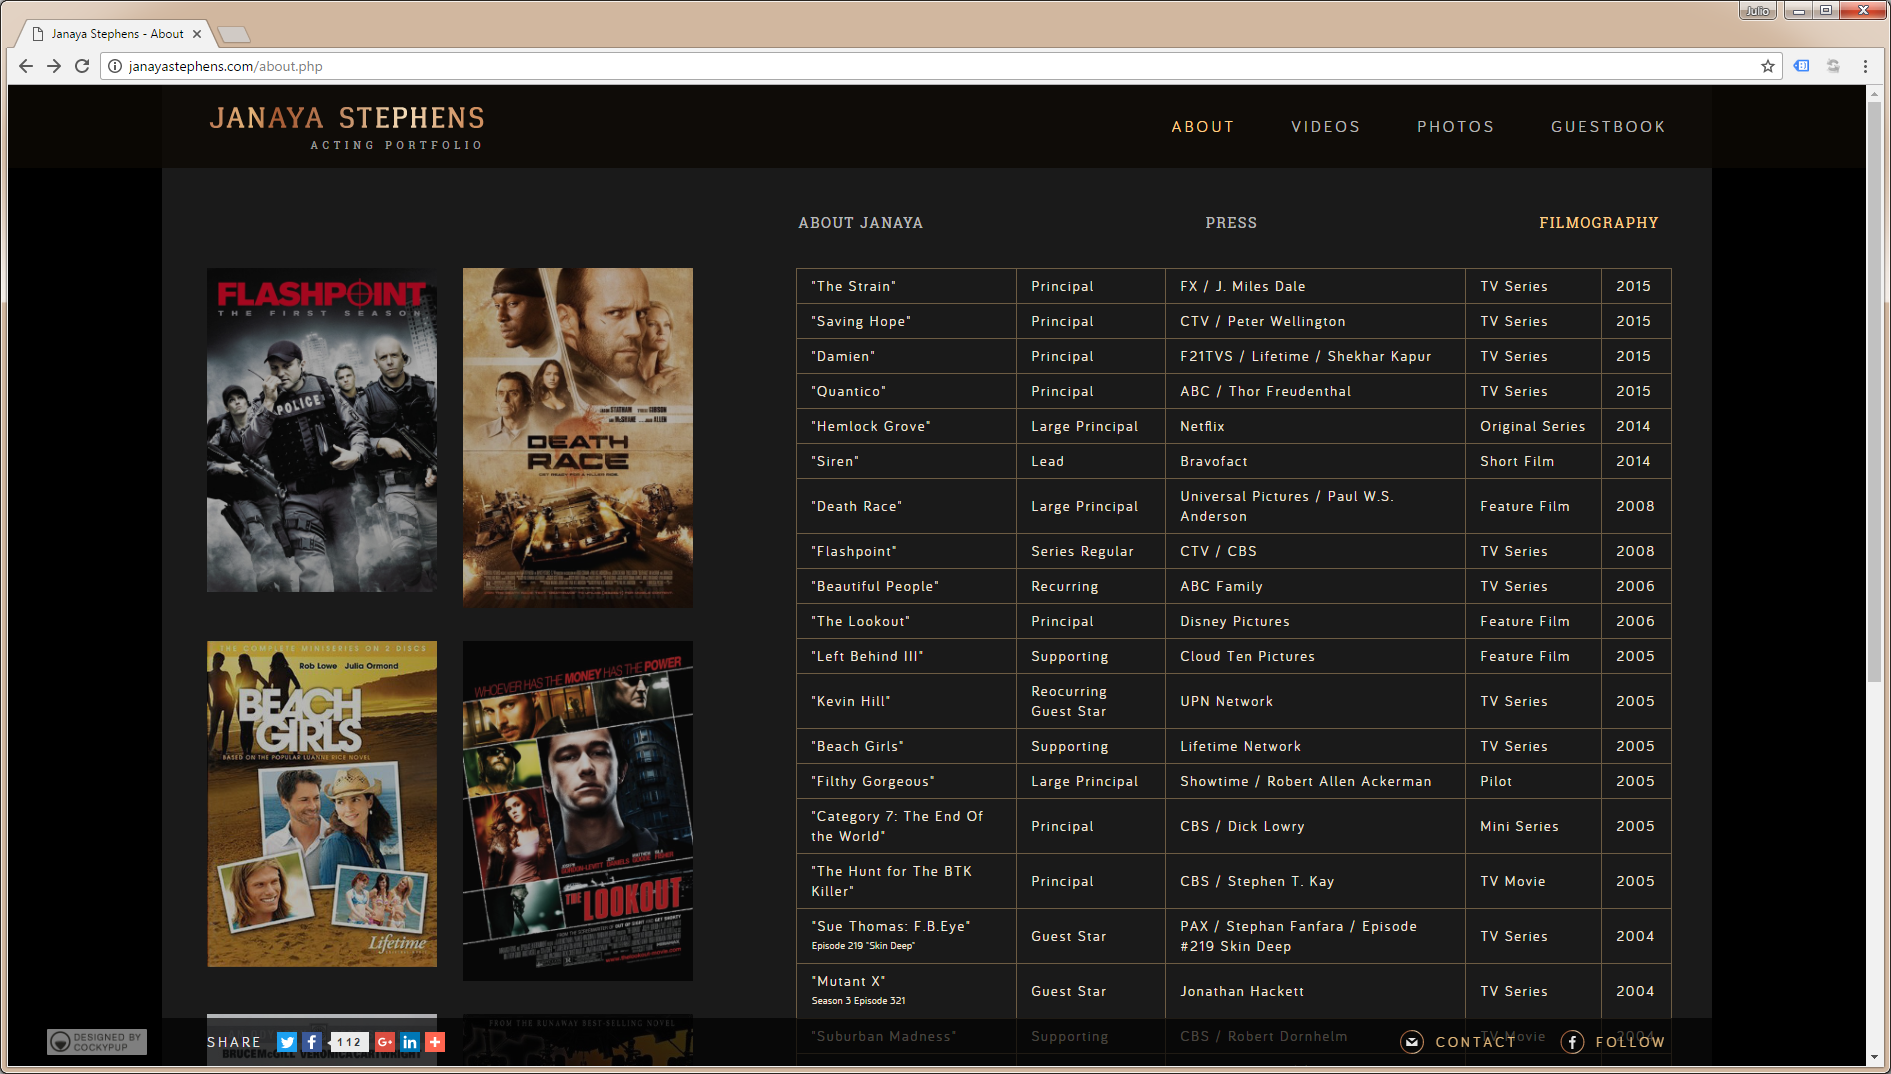Bookmark this page with the star icon
The height and width of the screenshot is (1074, 1891).
pos(1768,66)
